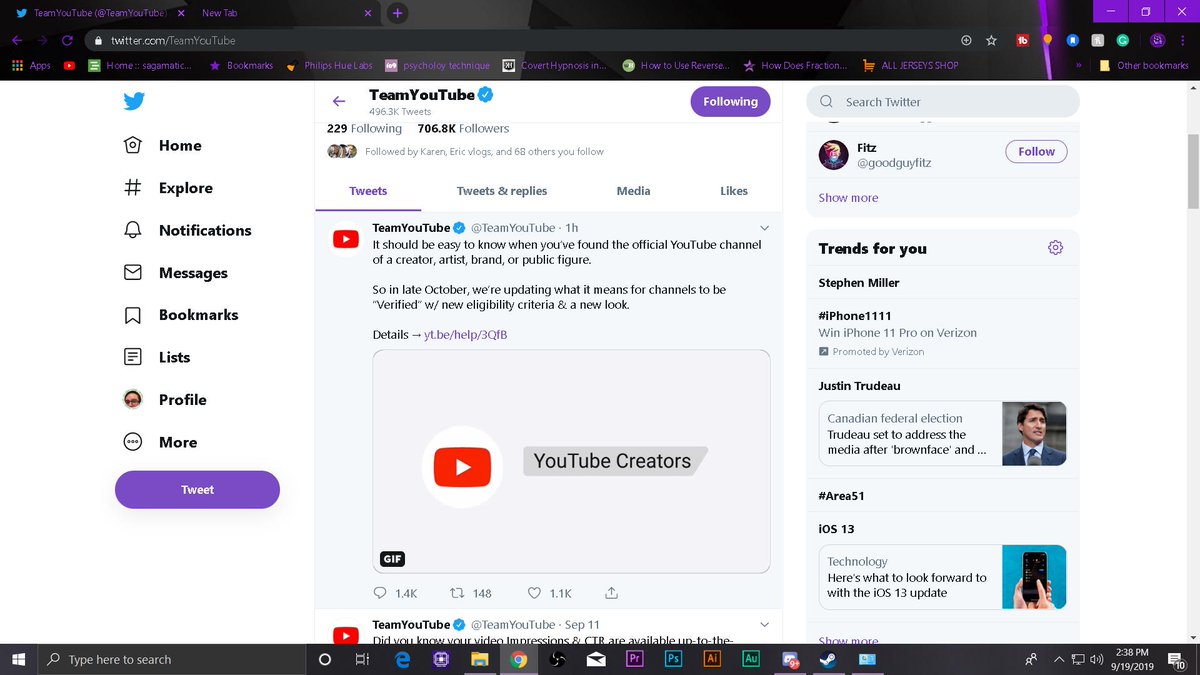Click the blue bookmark extension icon
Screen dimensions: 1200x675
pos(1072,40)
